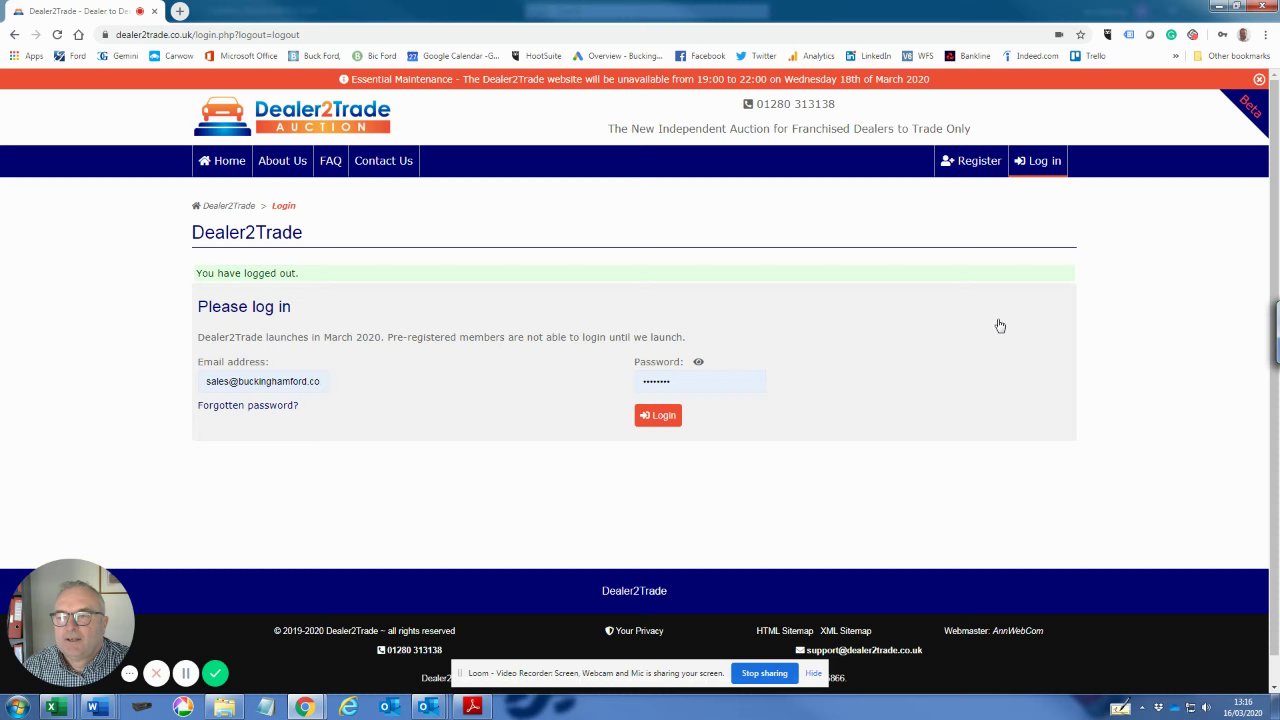
Task: Open the Analytics bookmark
Action: [x=811, y=56]
